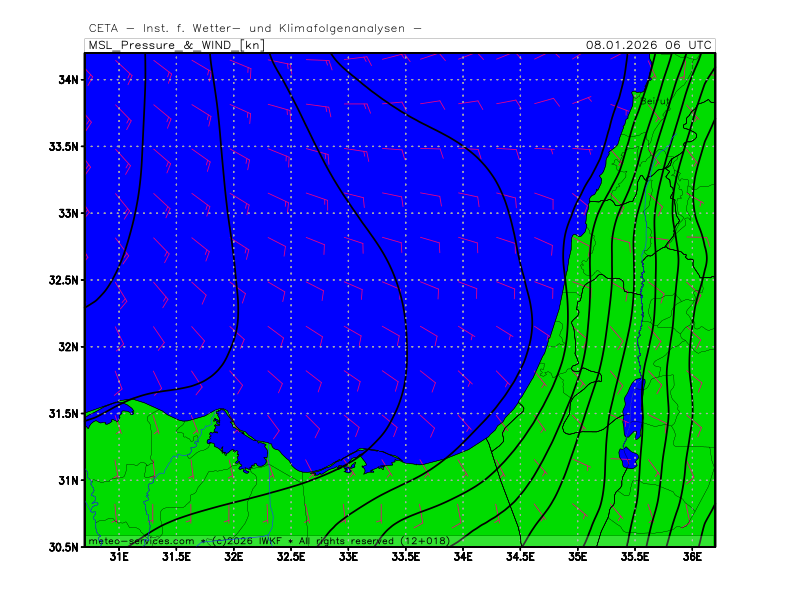This screenshot has height=600, width=800.
Task: Click the 34N latitude label
Action: click(x=68, y=80)
